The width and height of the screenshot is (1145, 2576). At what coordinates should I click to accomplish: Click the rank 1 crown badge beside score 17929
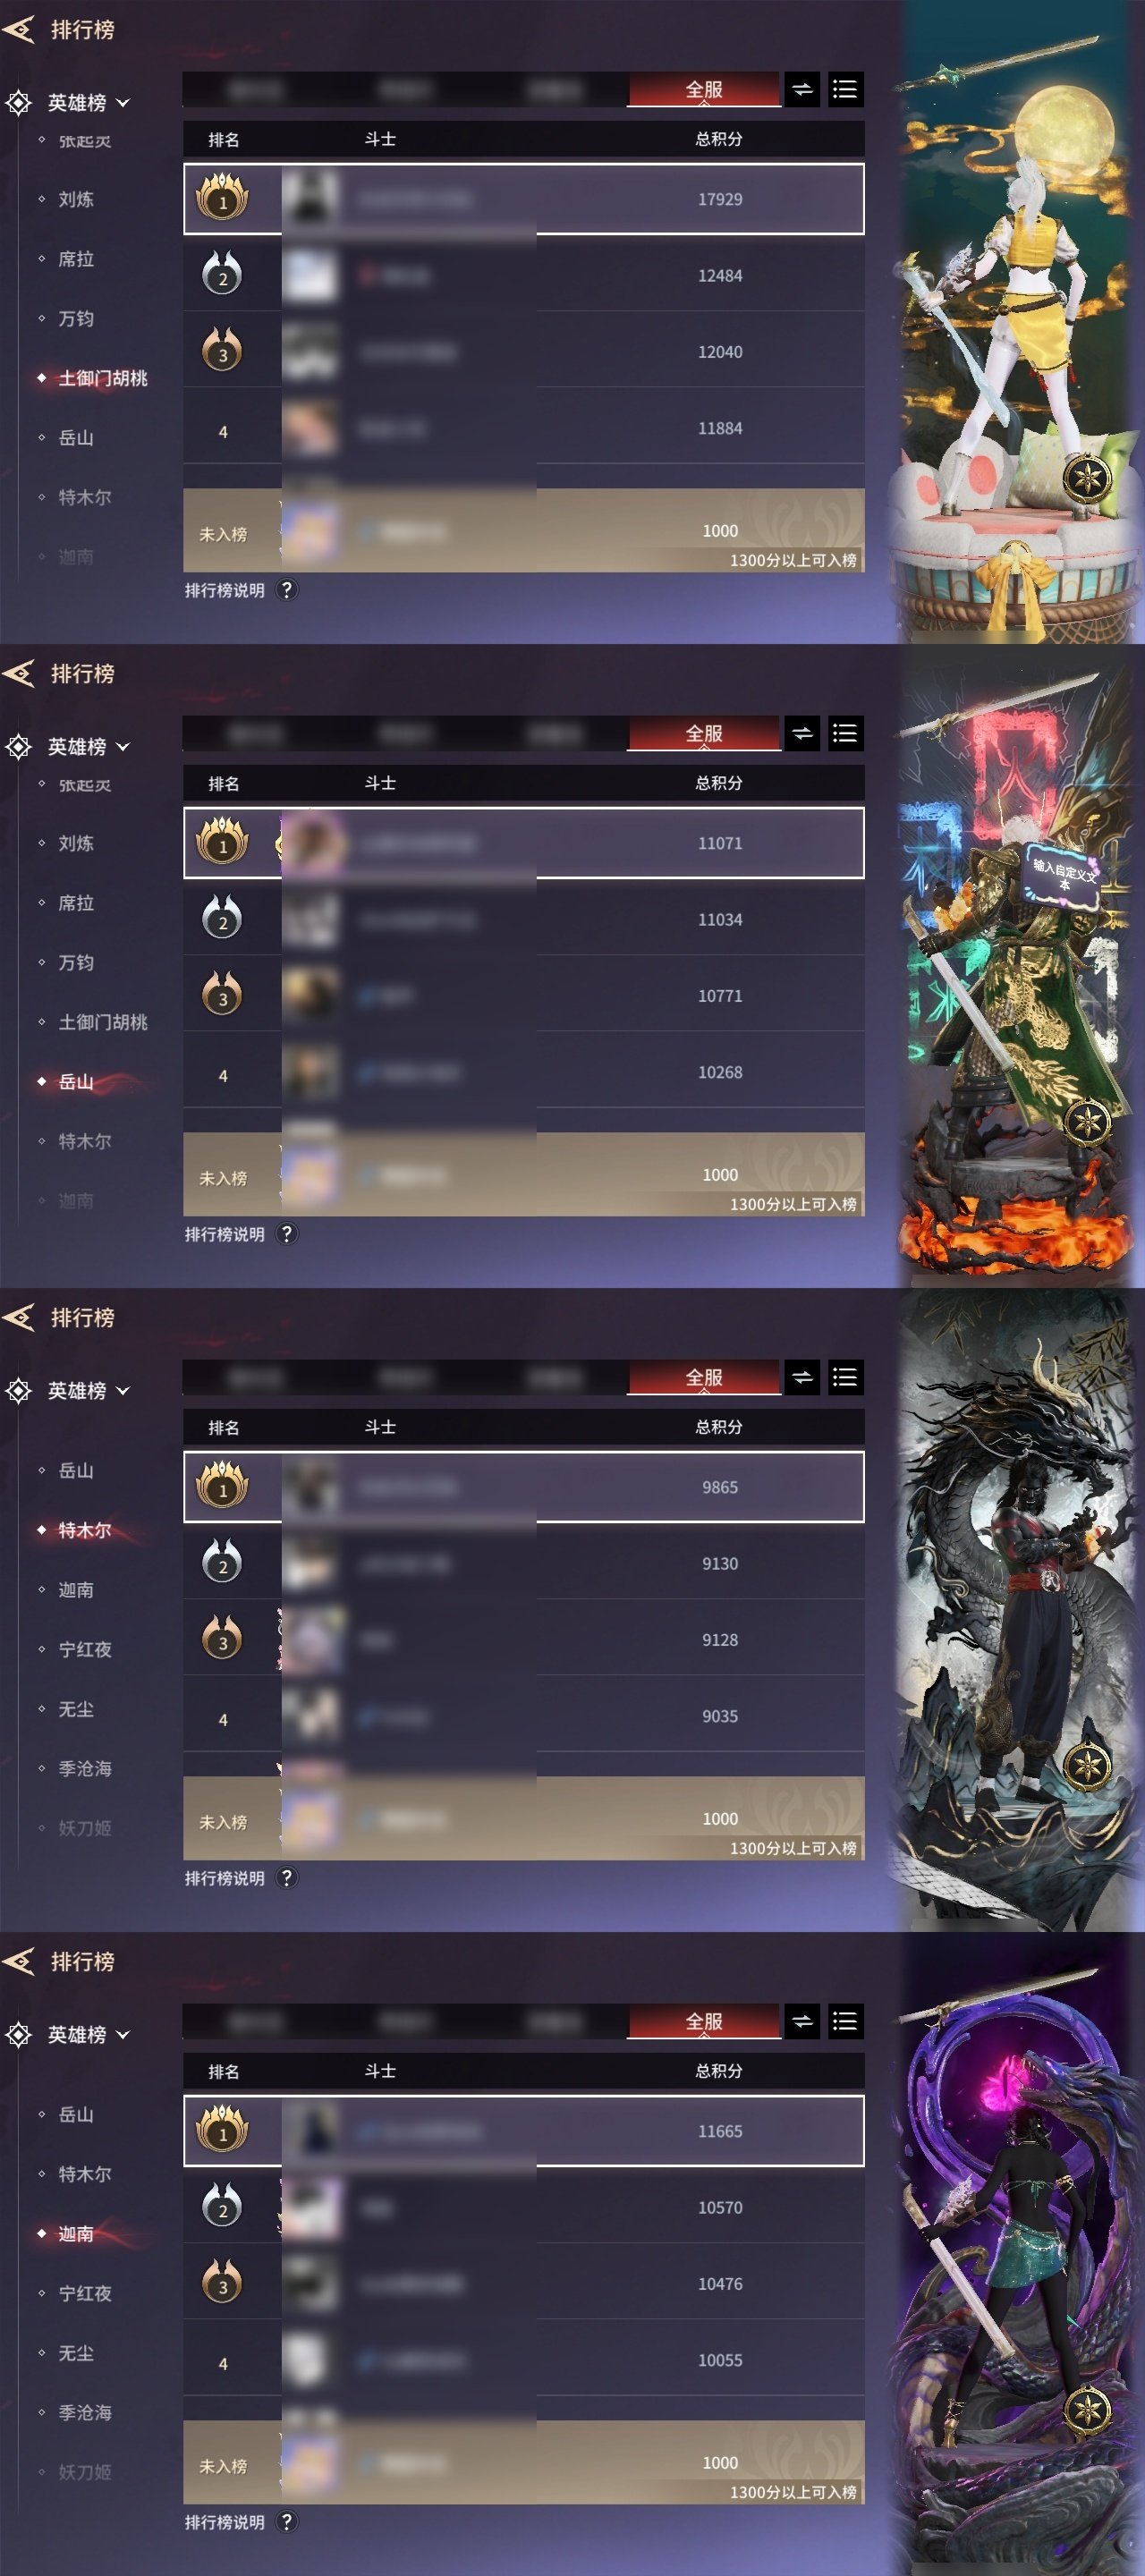pos(222,197)
